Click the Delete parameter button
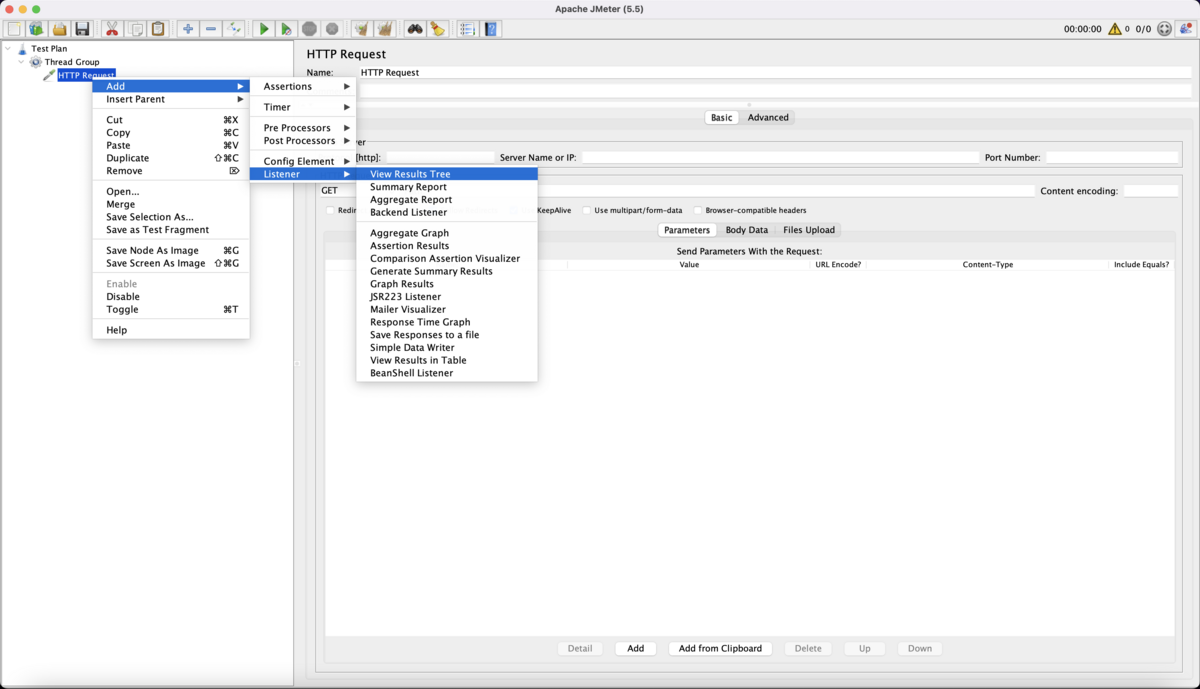This screenshot has height=689, width=1200. point(808,648)
